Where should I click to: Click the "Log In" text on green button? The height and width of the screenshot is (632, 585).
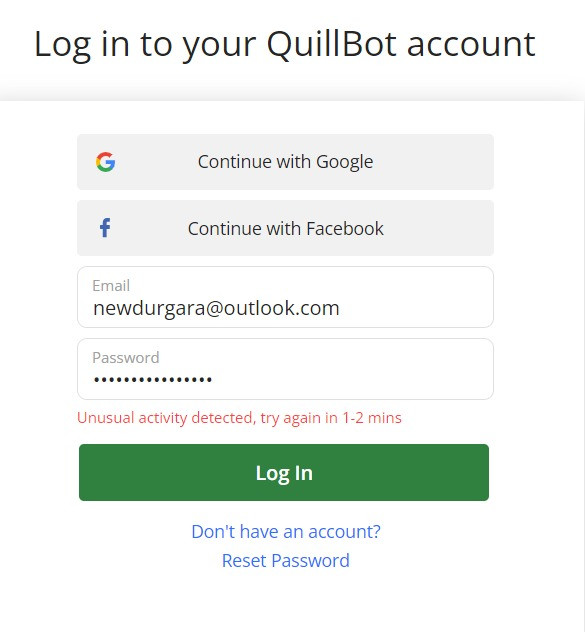click(284, 473)
